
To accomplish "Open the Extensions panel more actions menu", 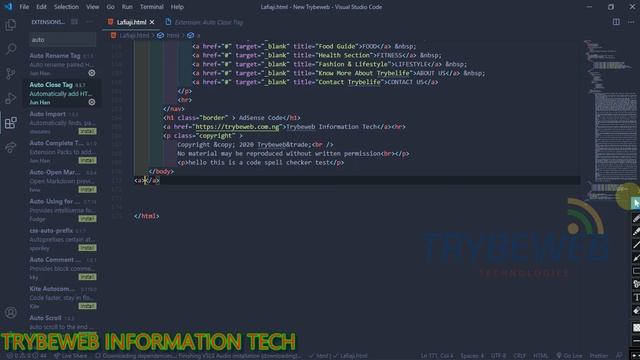I will [x=89, y=22].
